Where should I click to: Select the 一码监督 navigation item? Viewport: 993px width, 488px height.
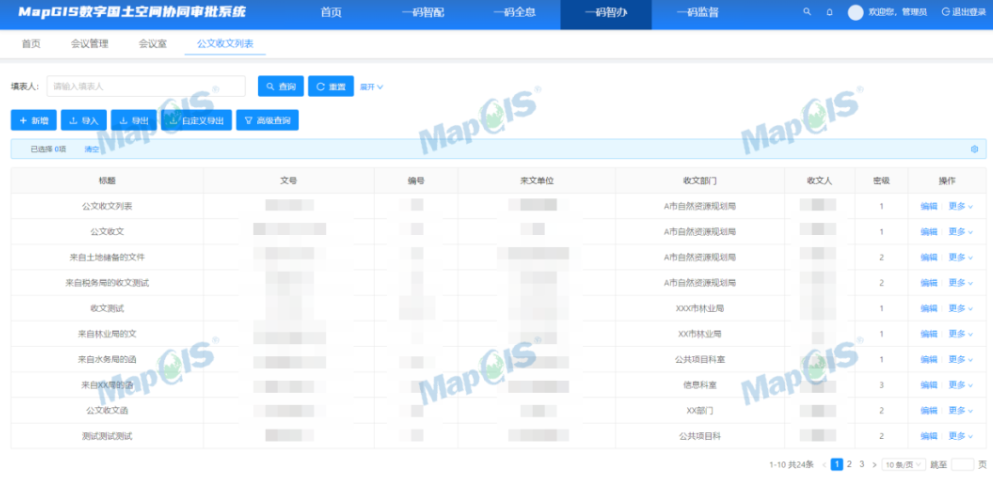click(x=696, y=13)
